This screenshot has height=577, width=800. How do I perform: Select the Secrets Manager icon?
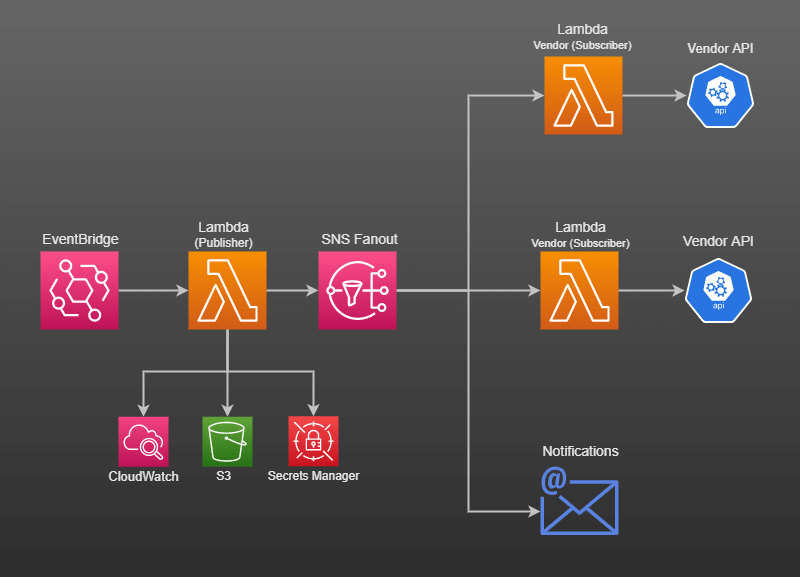click(x=313, y=441)
